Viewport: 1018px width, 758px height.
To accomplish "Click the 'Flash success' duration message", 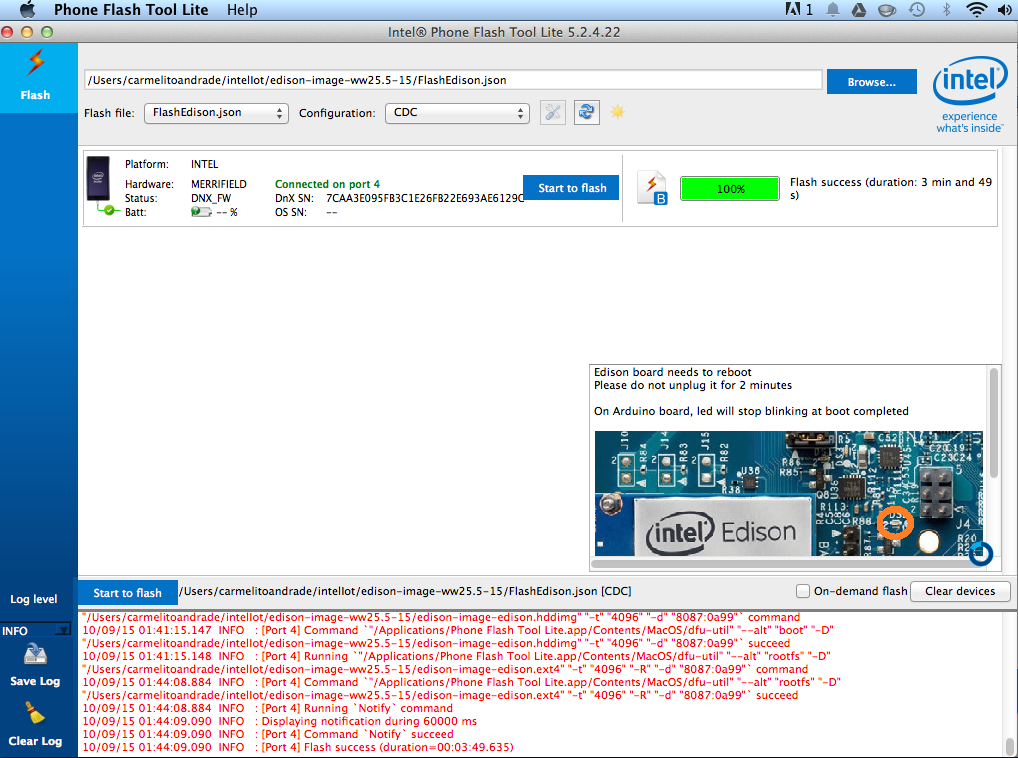I will click(x=891, y=188).
